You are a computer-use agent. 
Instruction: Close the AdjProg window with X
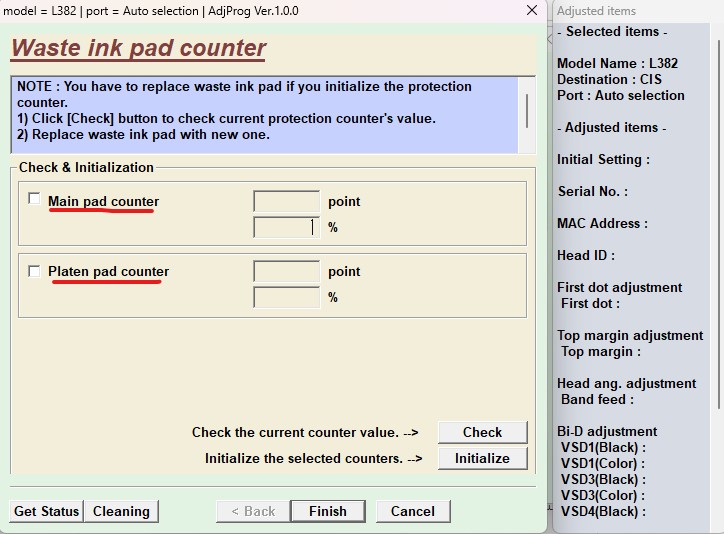[531, 11]
